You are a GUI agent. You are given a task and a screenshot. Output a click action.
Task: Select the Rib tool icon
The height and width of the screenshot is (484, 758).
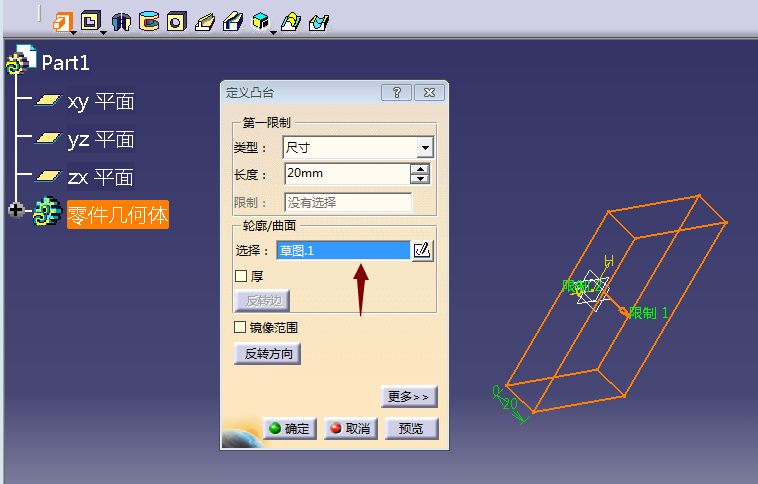point(204,21)
